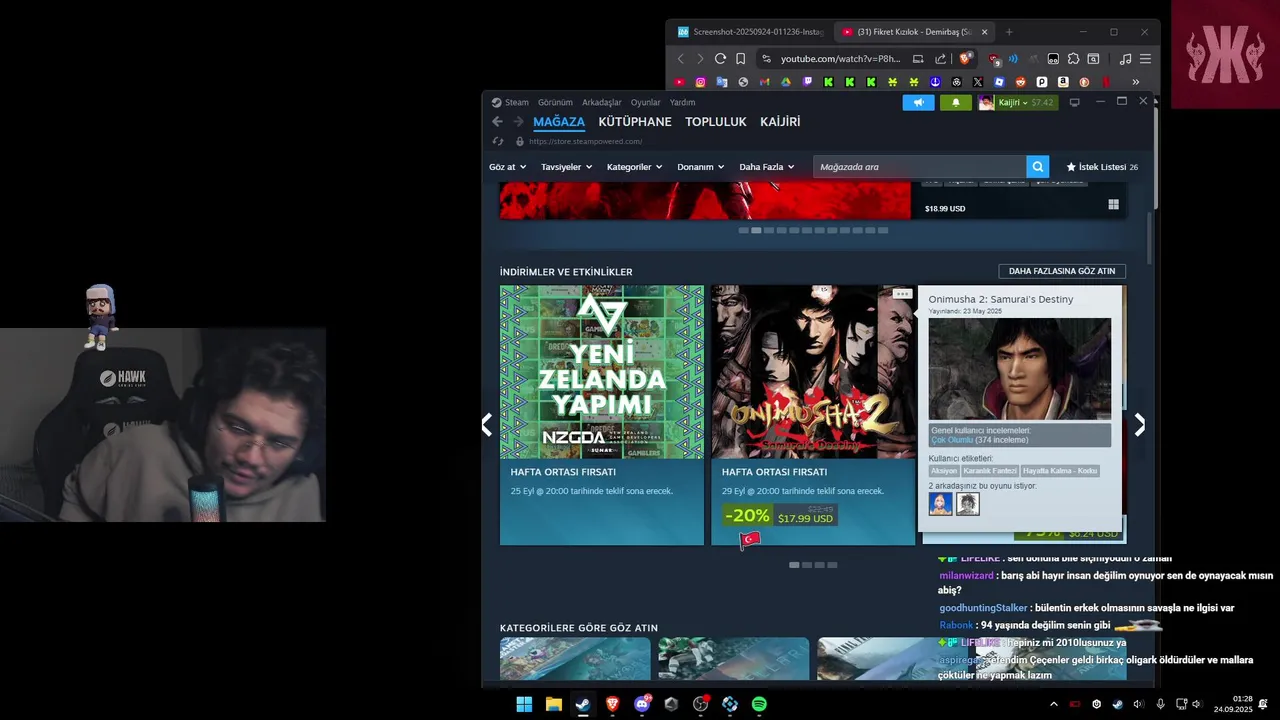Image resolution: width=1280 pixels, height=720 pixels.
Task: Open the Gmail bookmark in Brave bookmarks bar
Action: coord(765,82)
